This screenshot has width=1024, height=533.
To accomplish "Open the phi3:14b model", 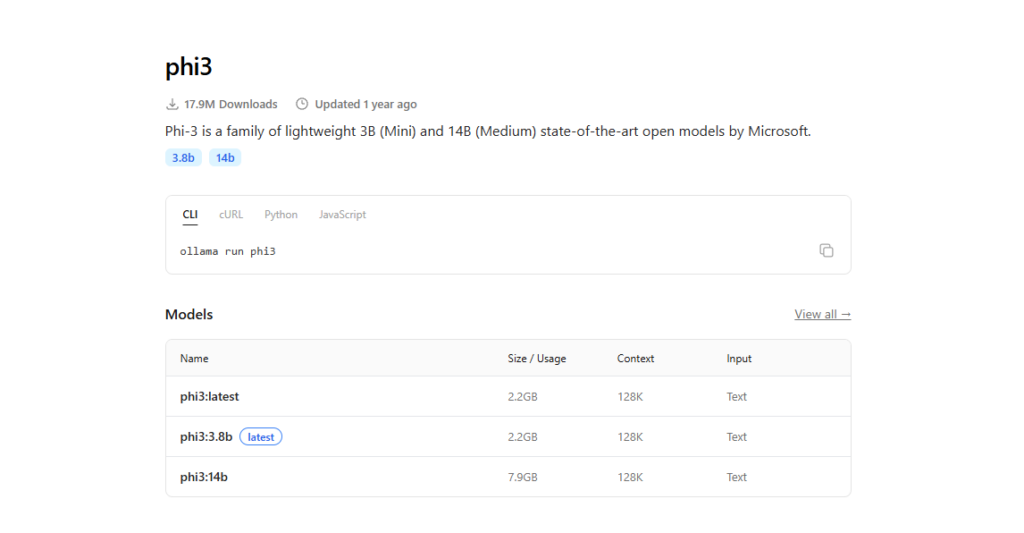I will 508,477.
